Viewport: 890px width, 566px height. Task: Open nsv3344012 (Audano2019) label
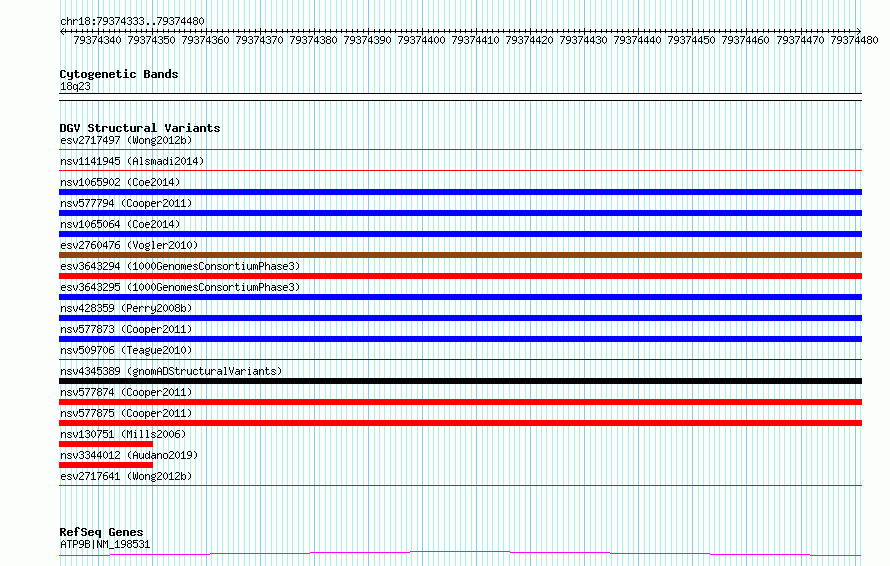(x=129, y=455)
